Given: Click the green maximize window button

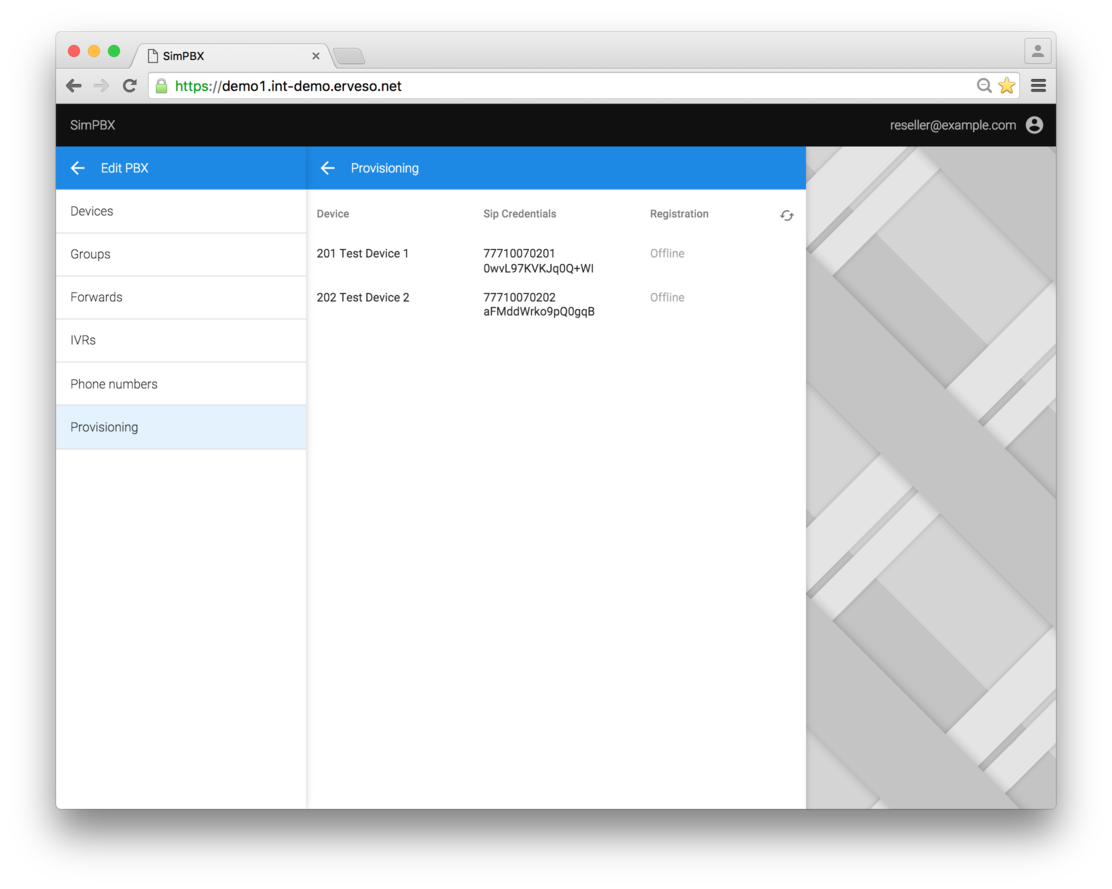Looking at the screenshot, I should [x=113, y=51].
